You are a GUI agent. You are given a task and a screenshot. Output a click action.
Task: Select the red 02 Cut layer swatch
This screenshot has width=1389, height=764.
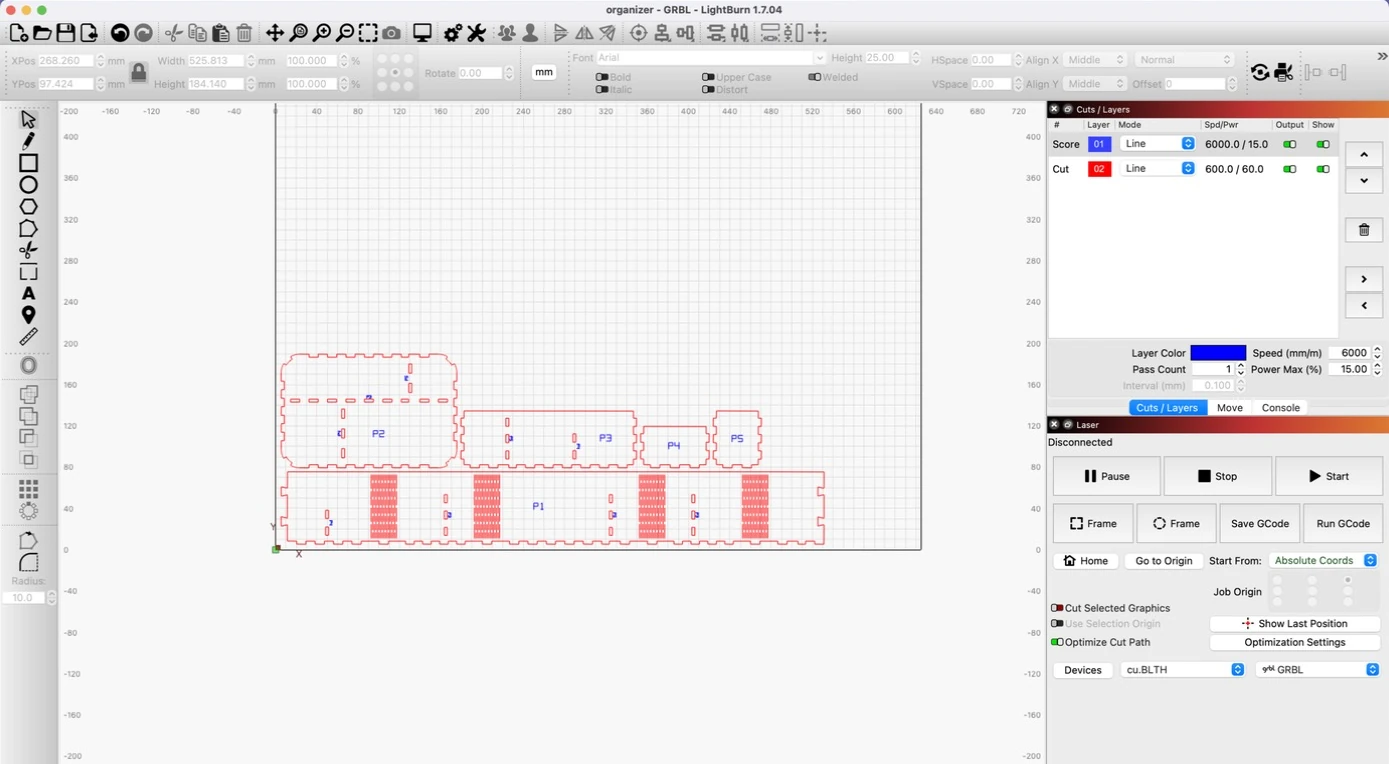(x=1099, y=169)
